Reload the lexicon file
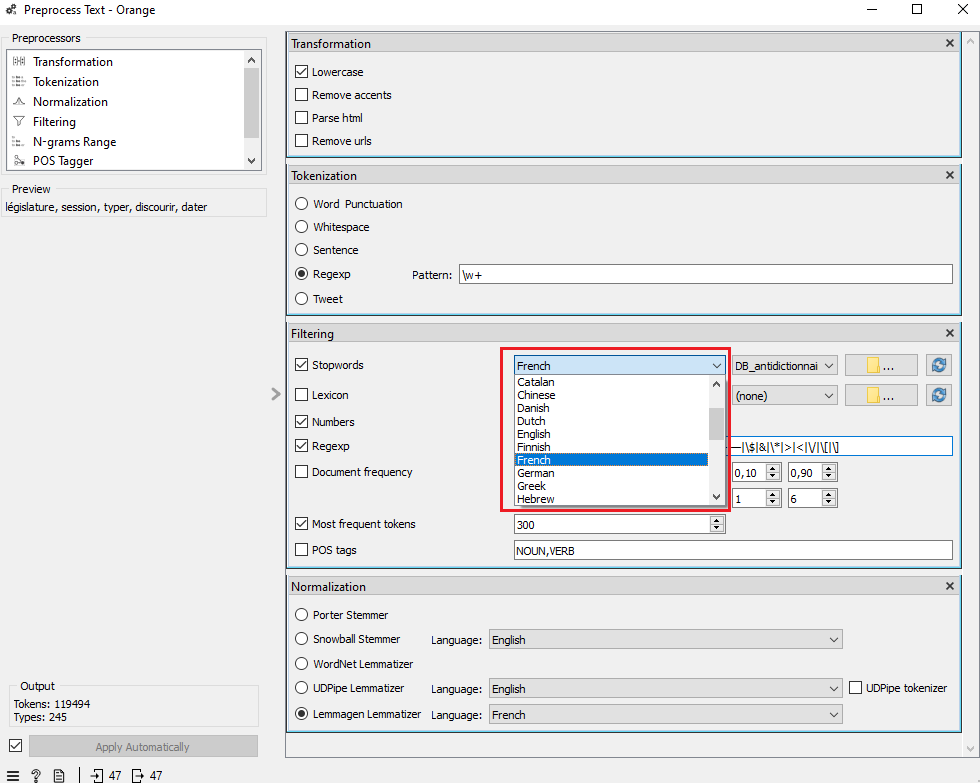980x783 pixels. pyautogui.click(x=938, y=396)
